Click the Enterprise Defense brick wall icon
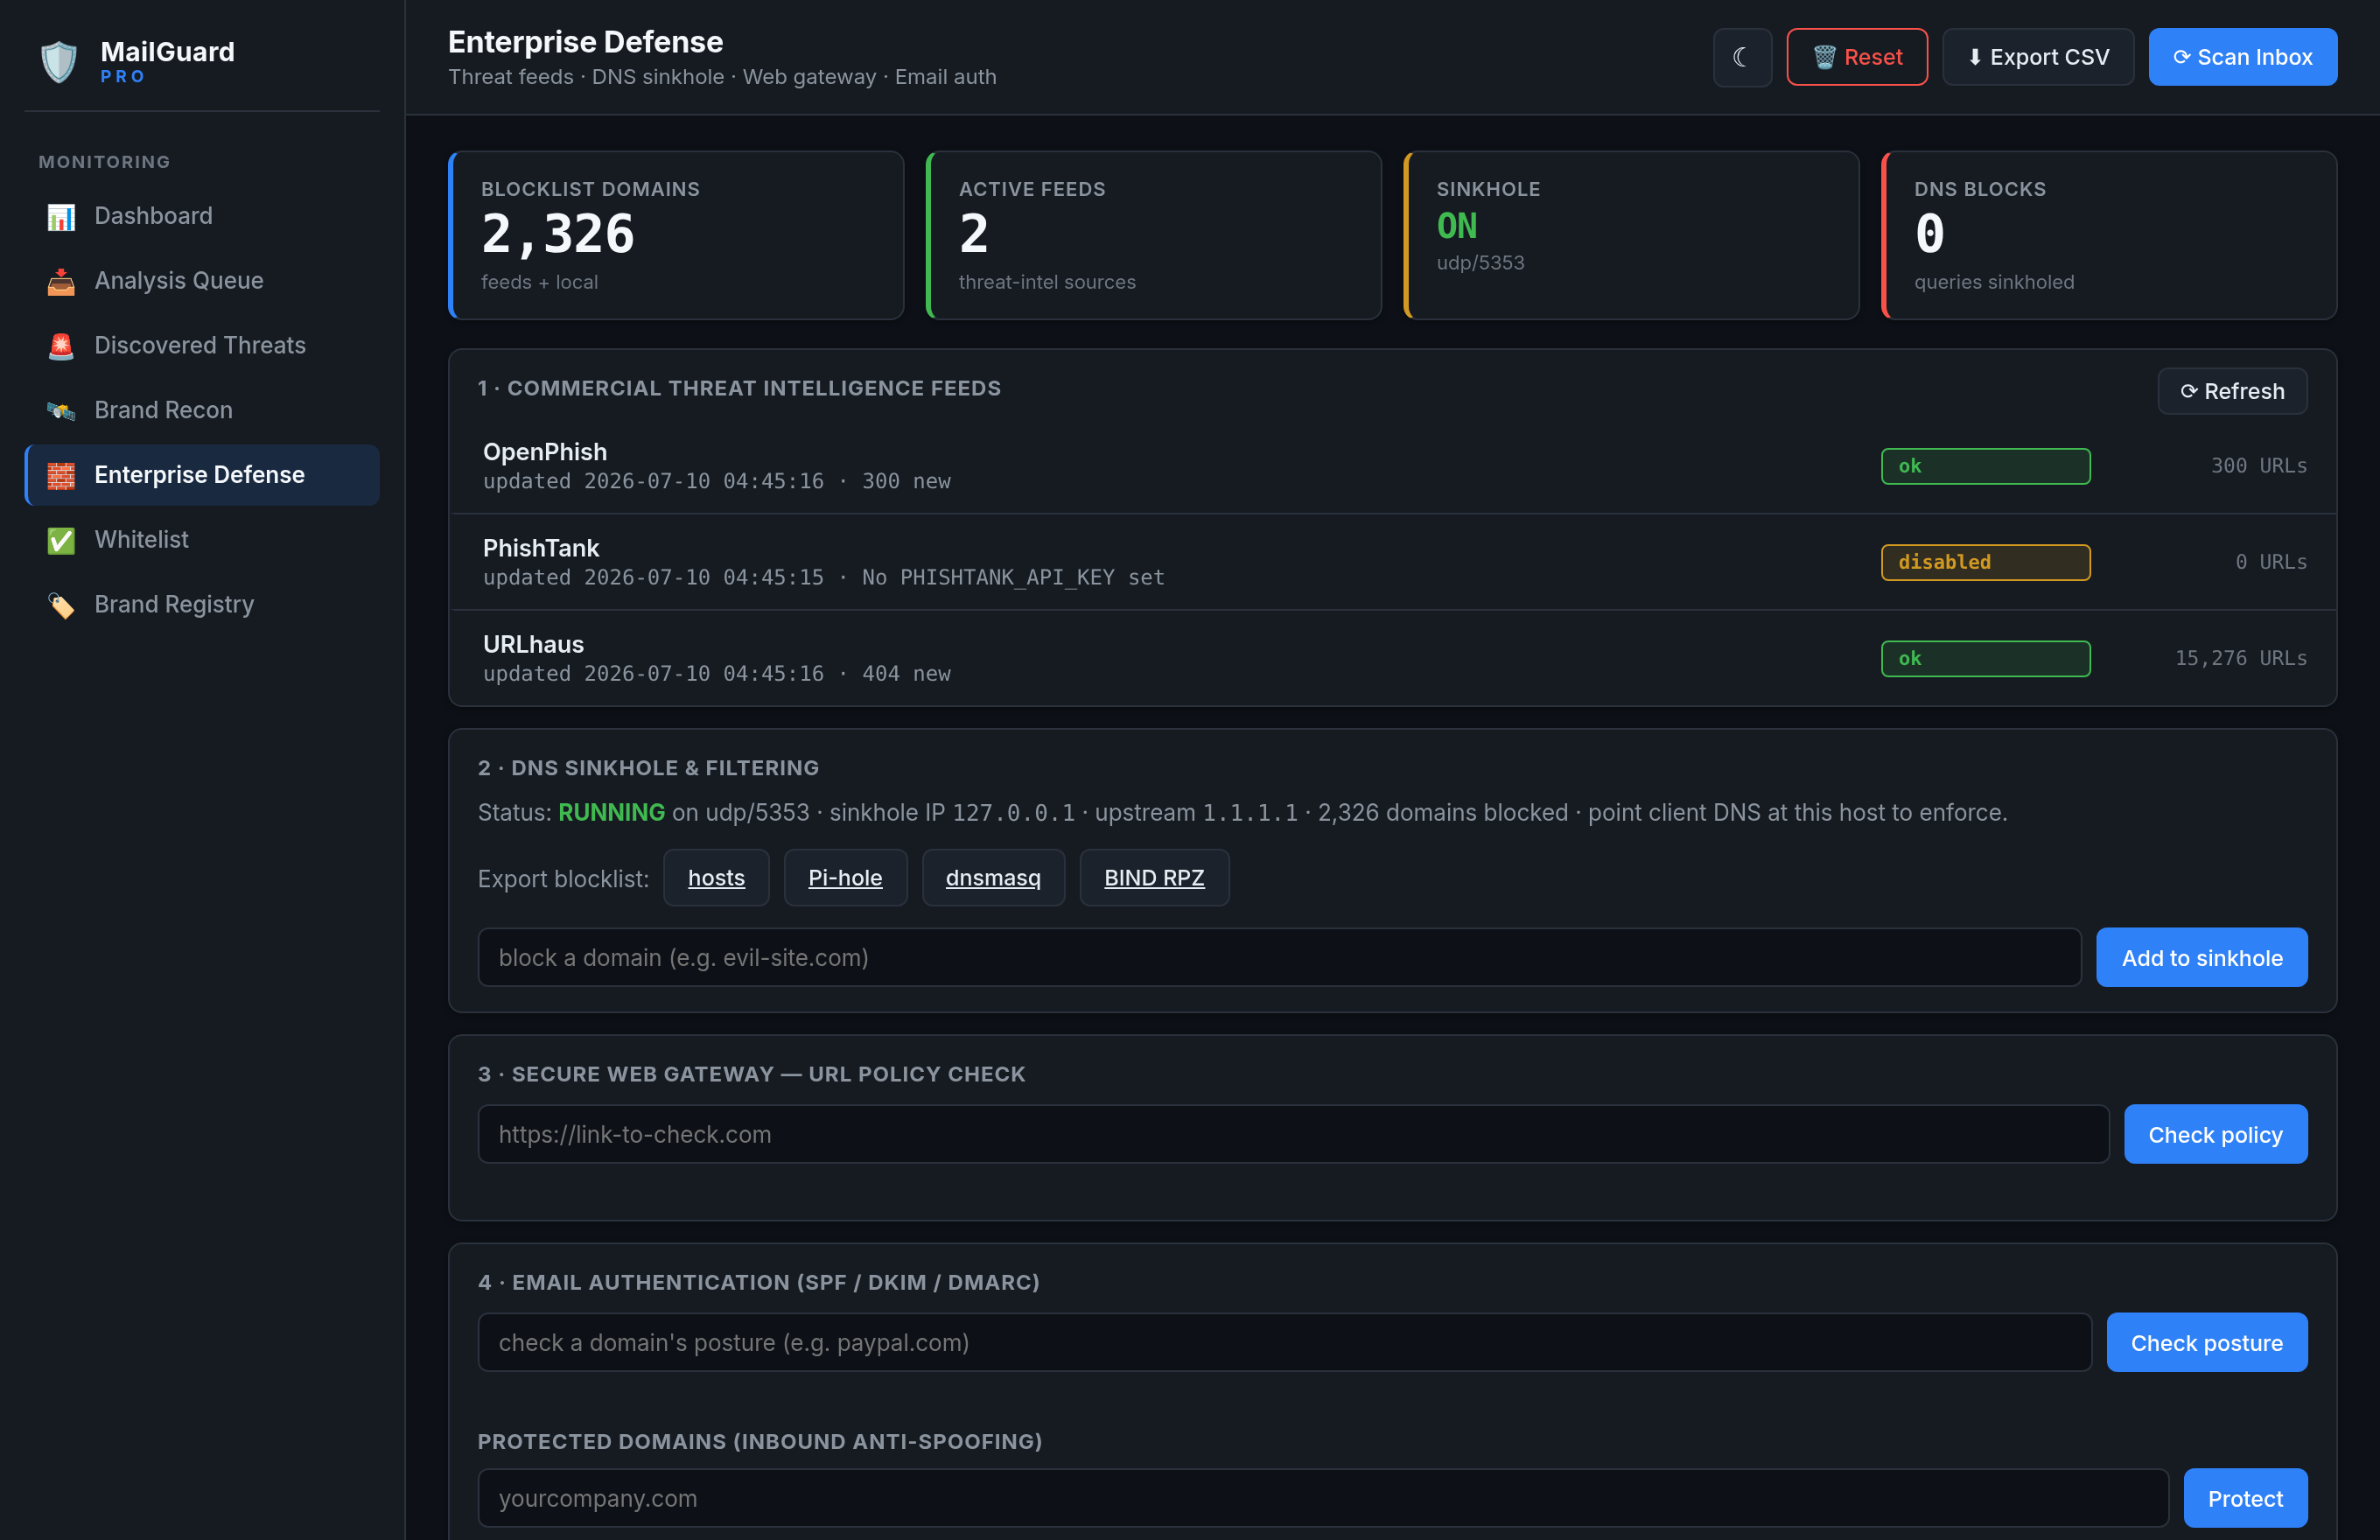The width and height of the screenshot is (2380, 1540). click(61, 476)
